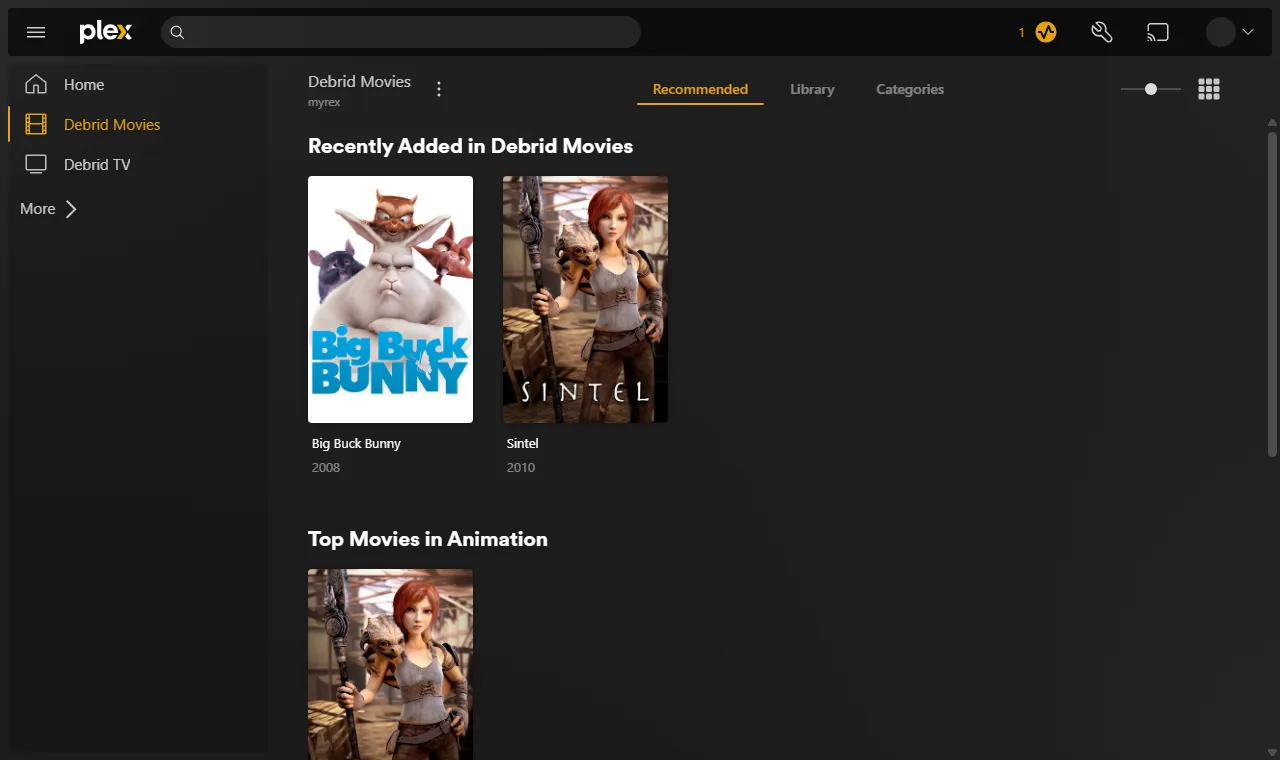Viewport: 1280px width, 760px height.
Task: Open the Activity indicator icon
Action: pyautogui.click(x=1046, y=32)
